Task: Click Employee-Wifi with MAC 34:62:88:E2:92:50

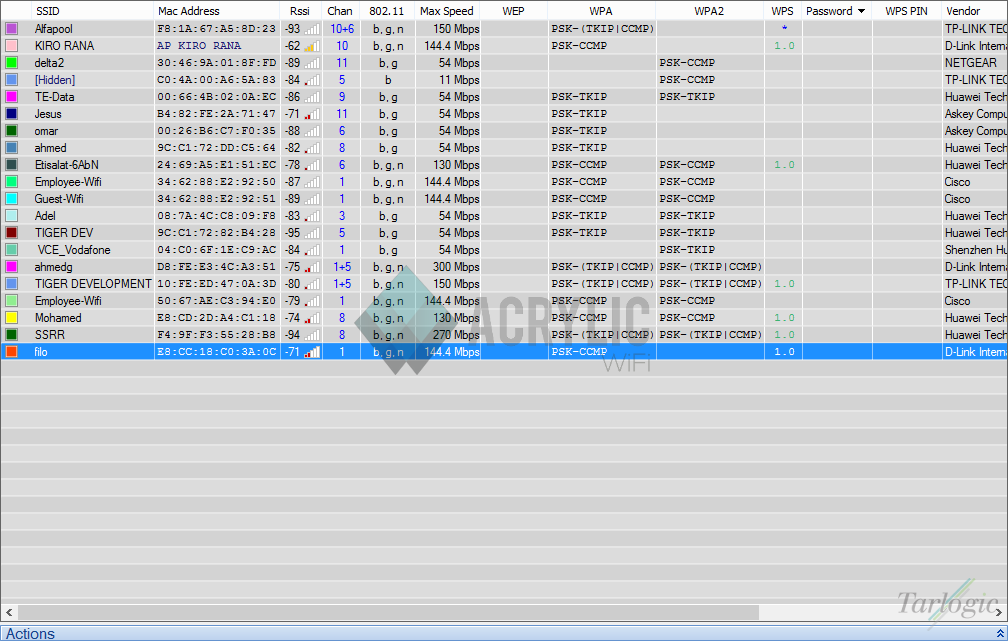Action: [68, 182]
